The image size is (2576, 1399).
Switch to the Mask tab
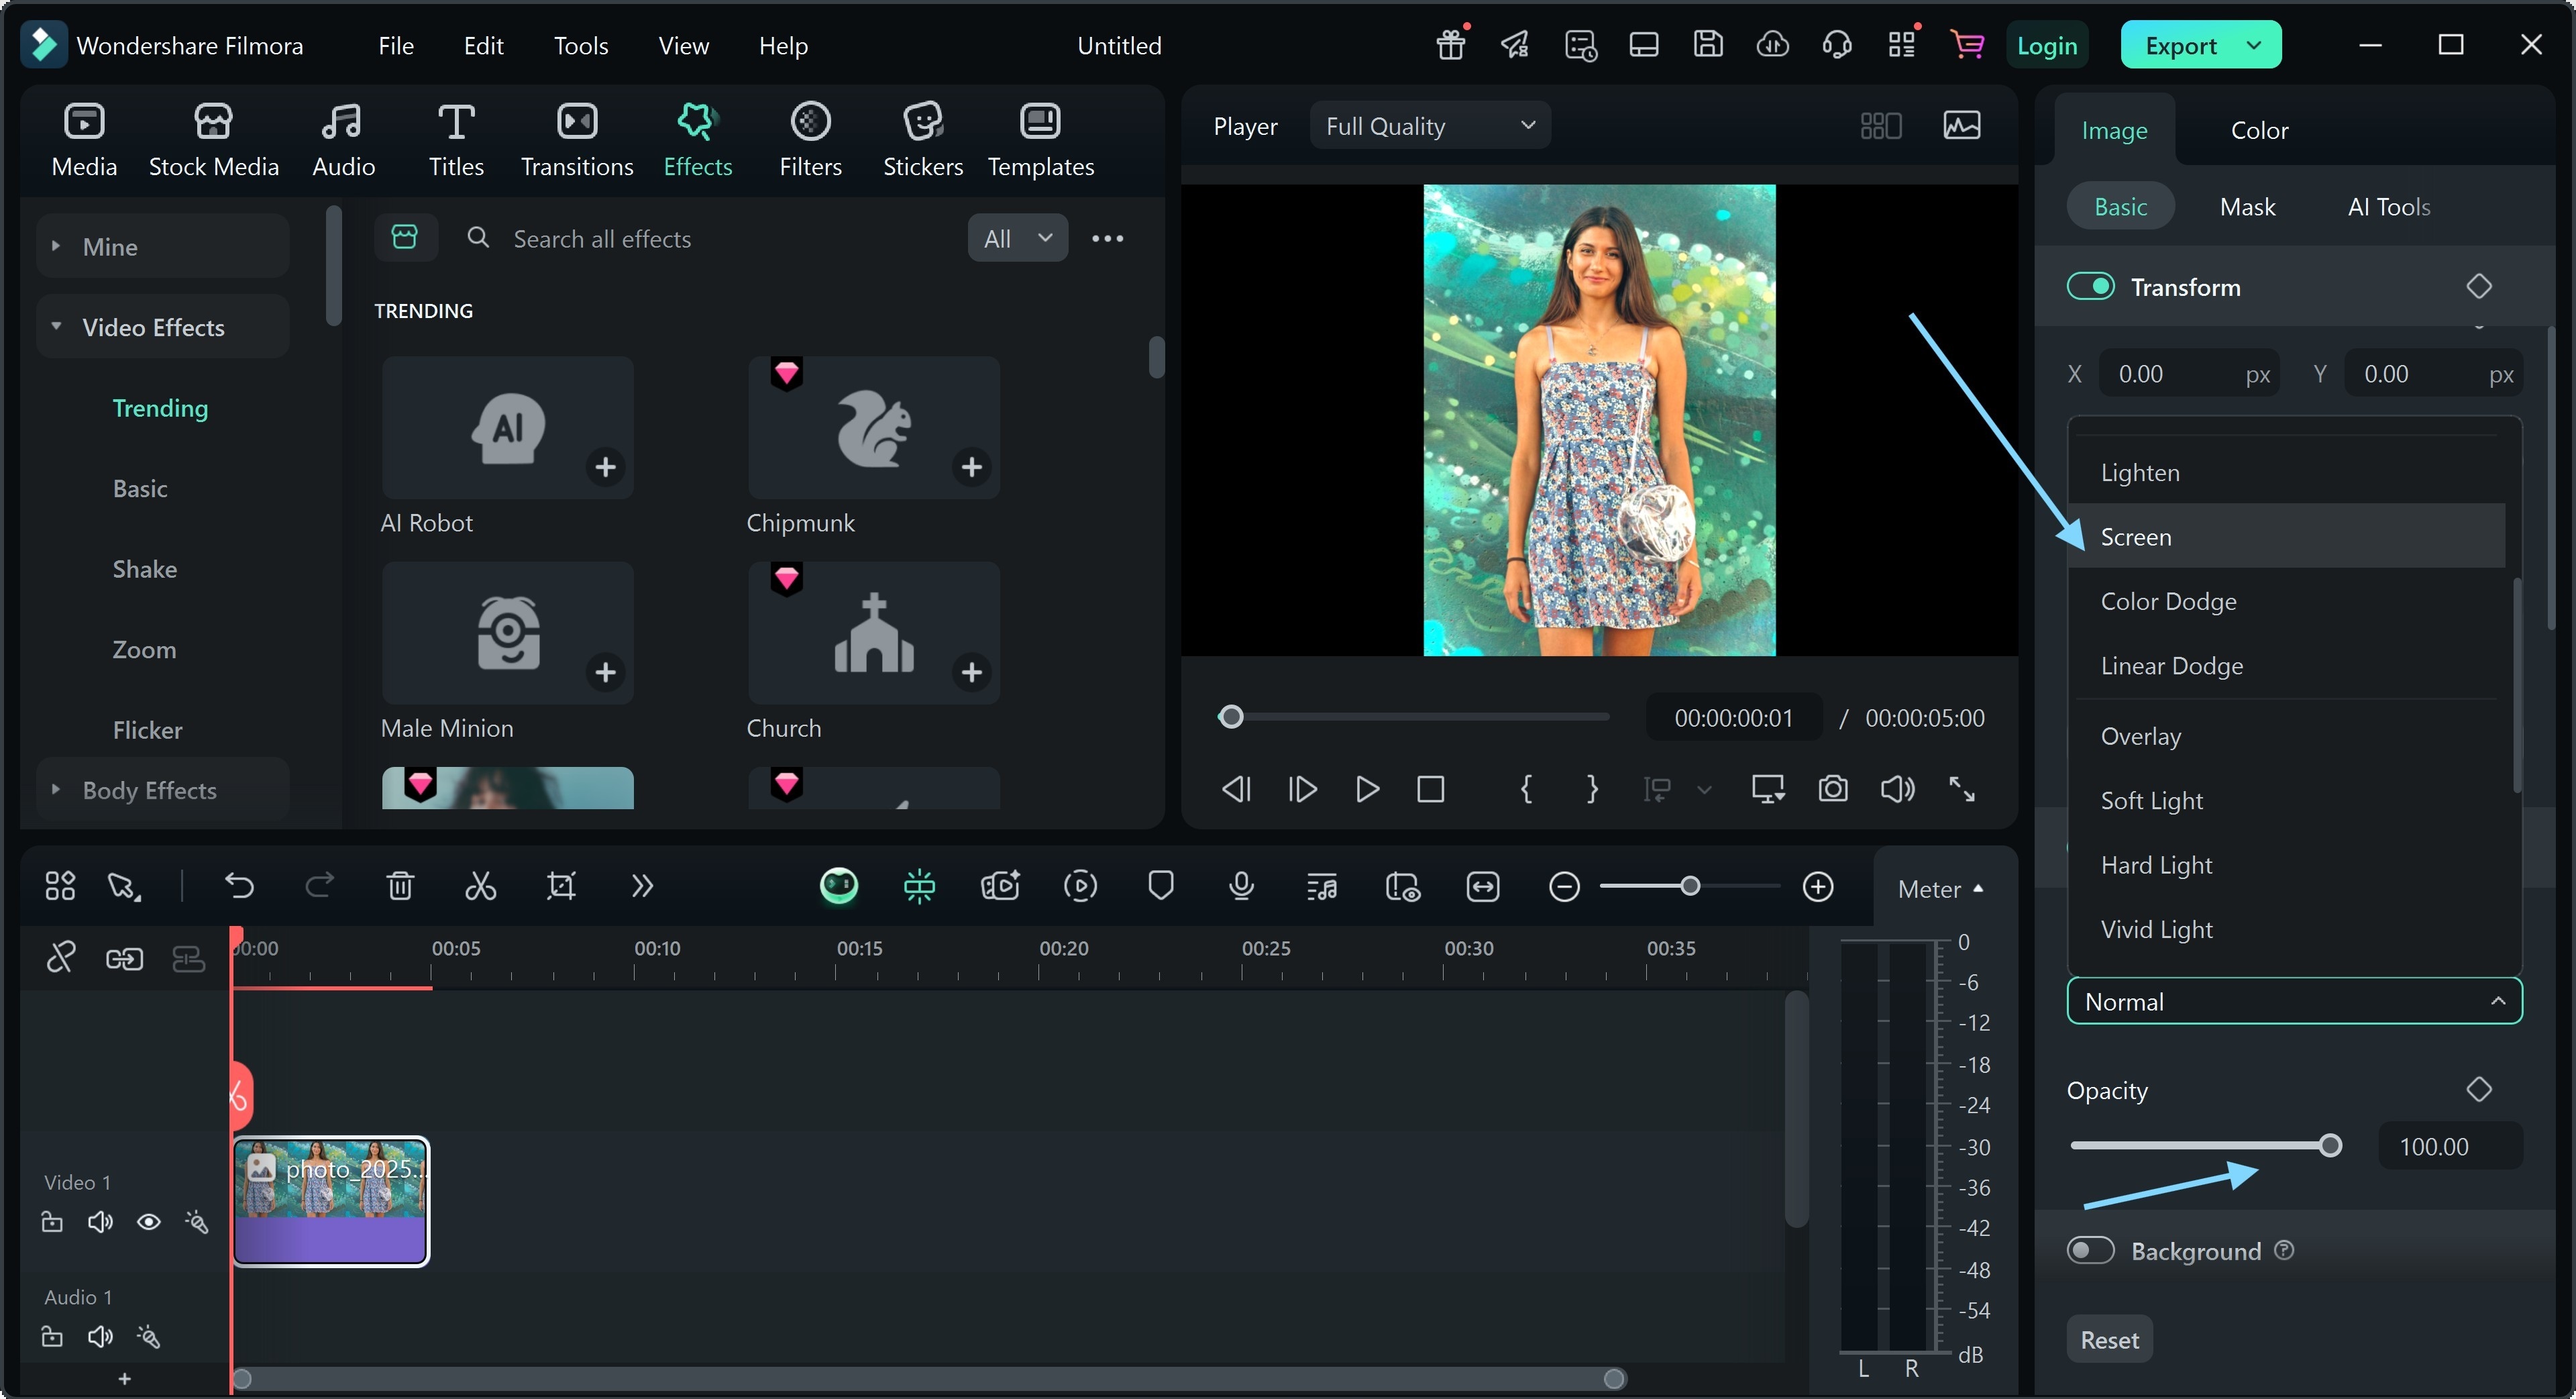2247,207
